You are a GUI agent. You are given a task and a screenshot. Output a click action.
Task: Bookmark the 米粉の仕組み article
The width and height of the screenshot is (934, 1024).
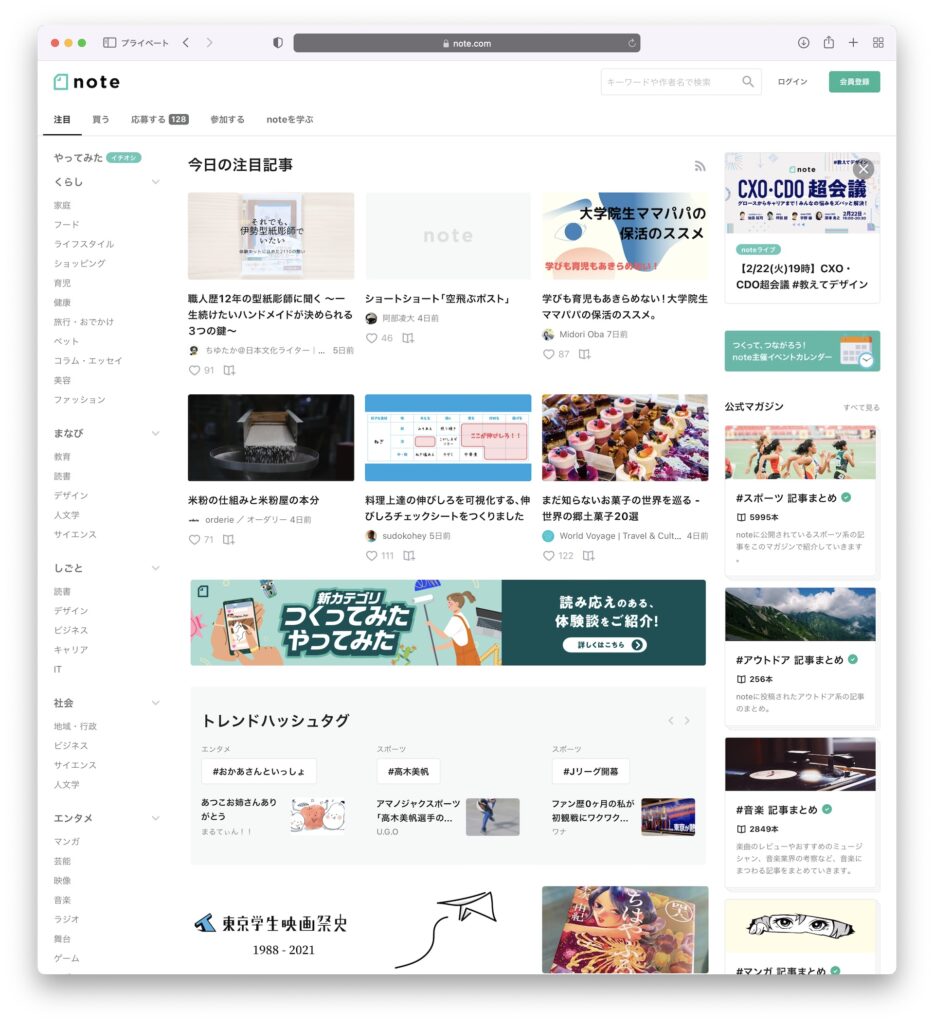[x=229, y=540]
